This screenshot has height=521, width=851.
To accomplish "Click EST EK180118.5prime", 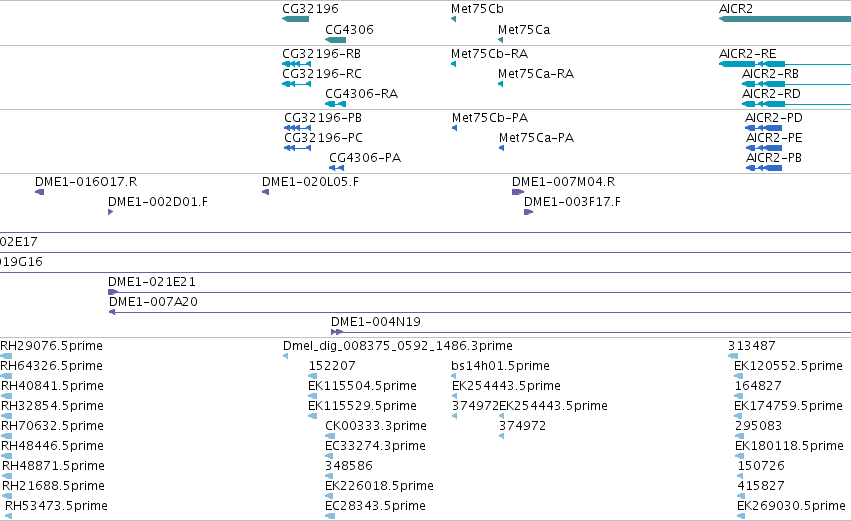I will pyautogui.click(x=789, y=446).
